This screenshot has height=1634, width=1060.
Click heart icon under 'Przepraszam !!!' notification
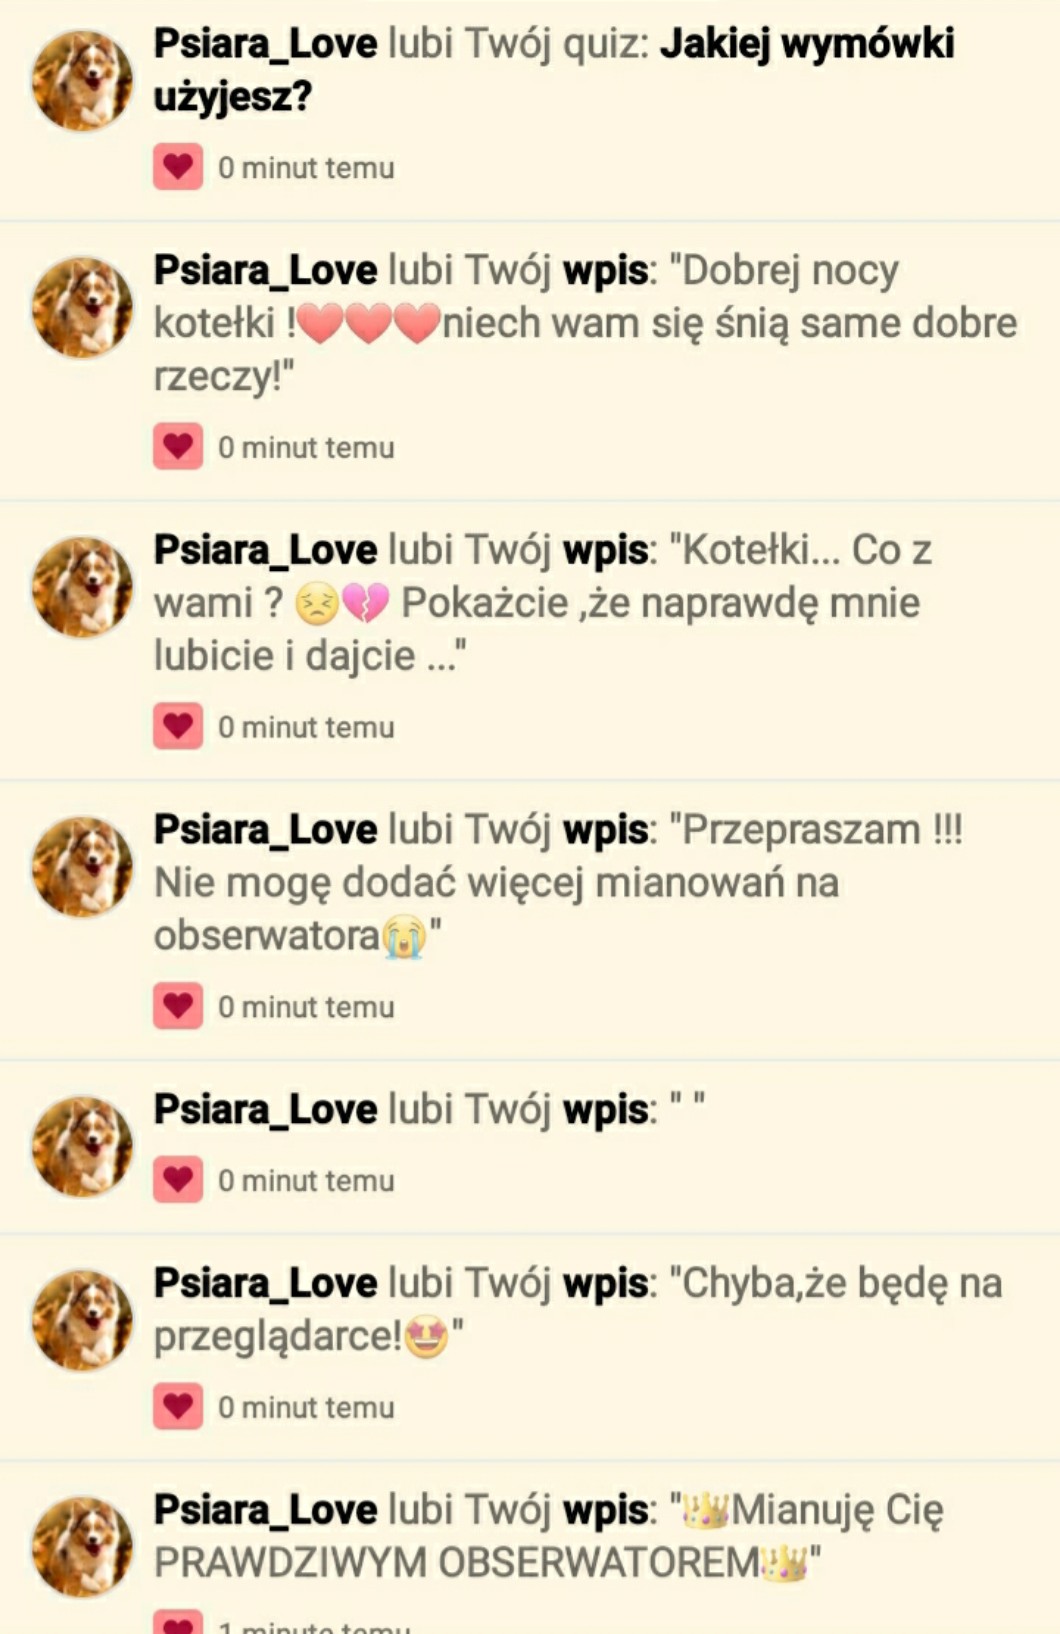coord(178,1006)
